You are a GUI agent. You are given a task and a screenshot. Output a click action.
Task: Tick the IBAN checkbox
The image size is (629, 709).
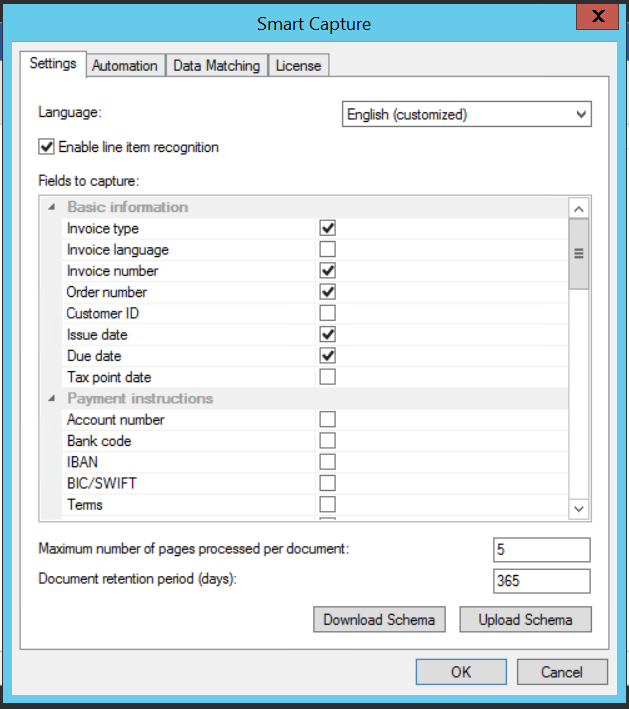tap(327, 462)
